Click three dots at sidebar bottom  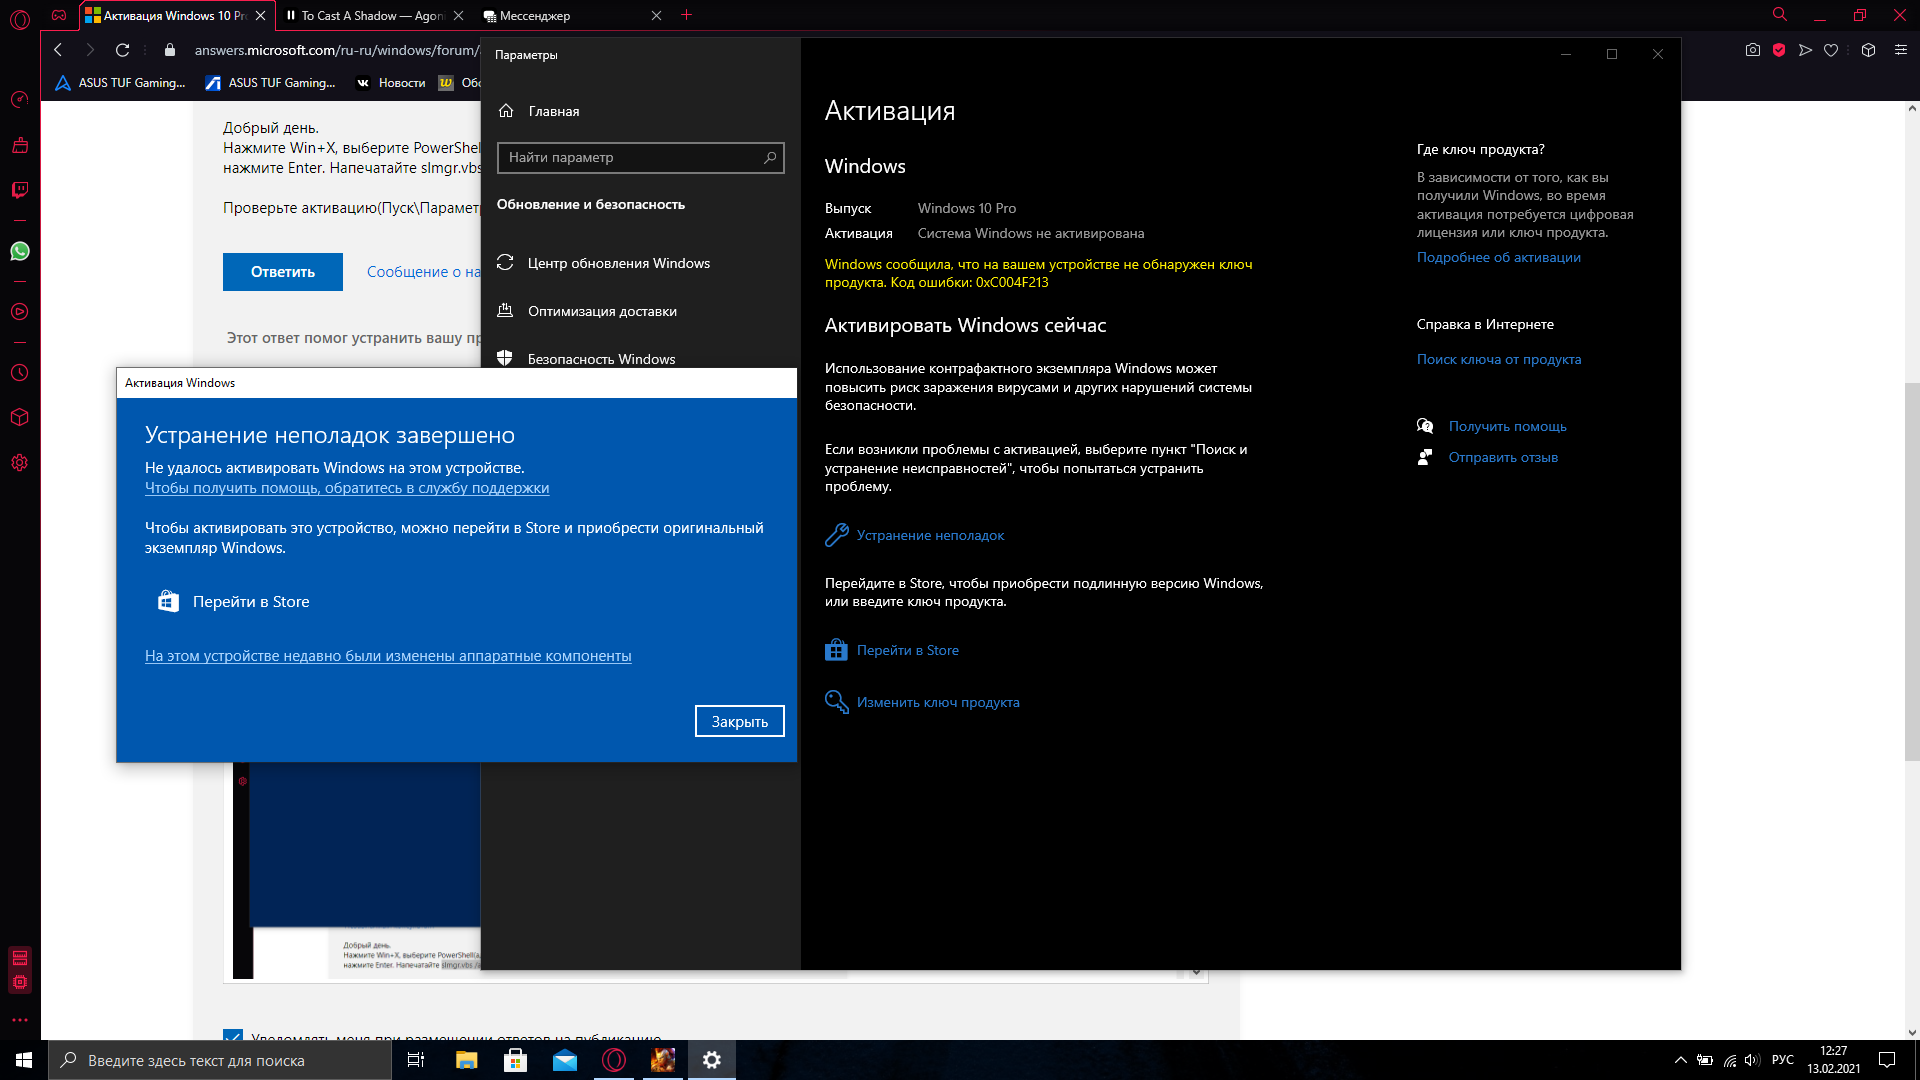click(x=20, y=1020)
